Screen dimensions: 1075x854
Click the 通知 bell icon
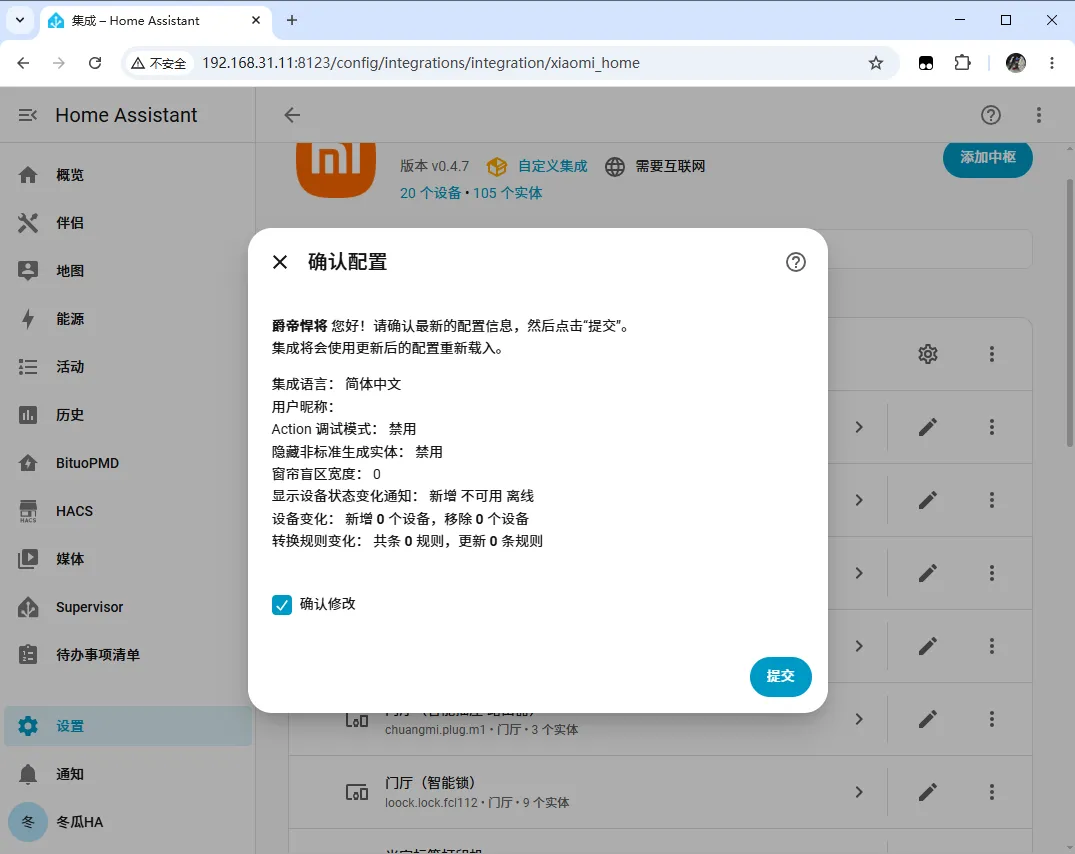pyautogui.click(x=28, y=774)
